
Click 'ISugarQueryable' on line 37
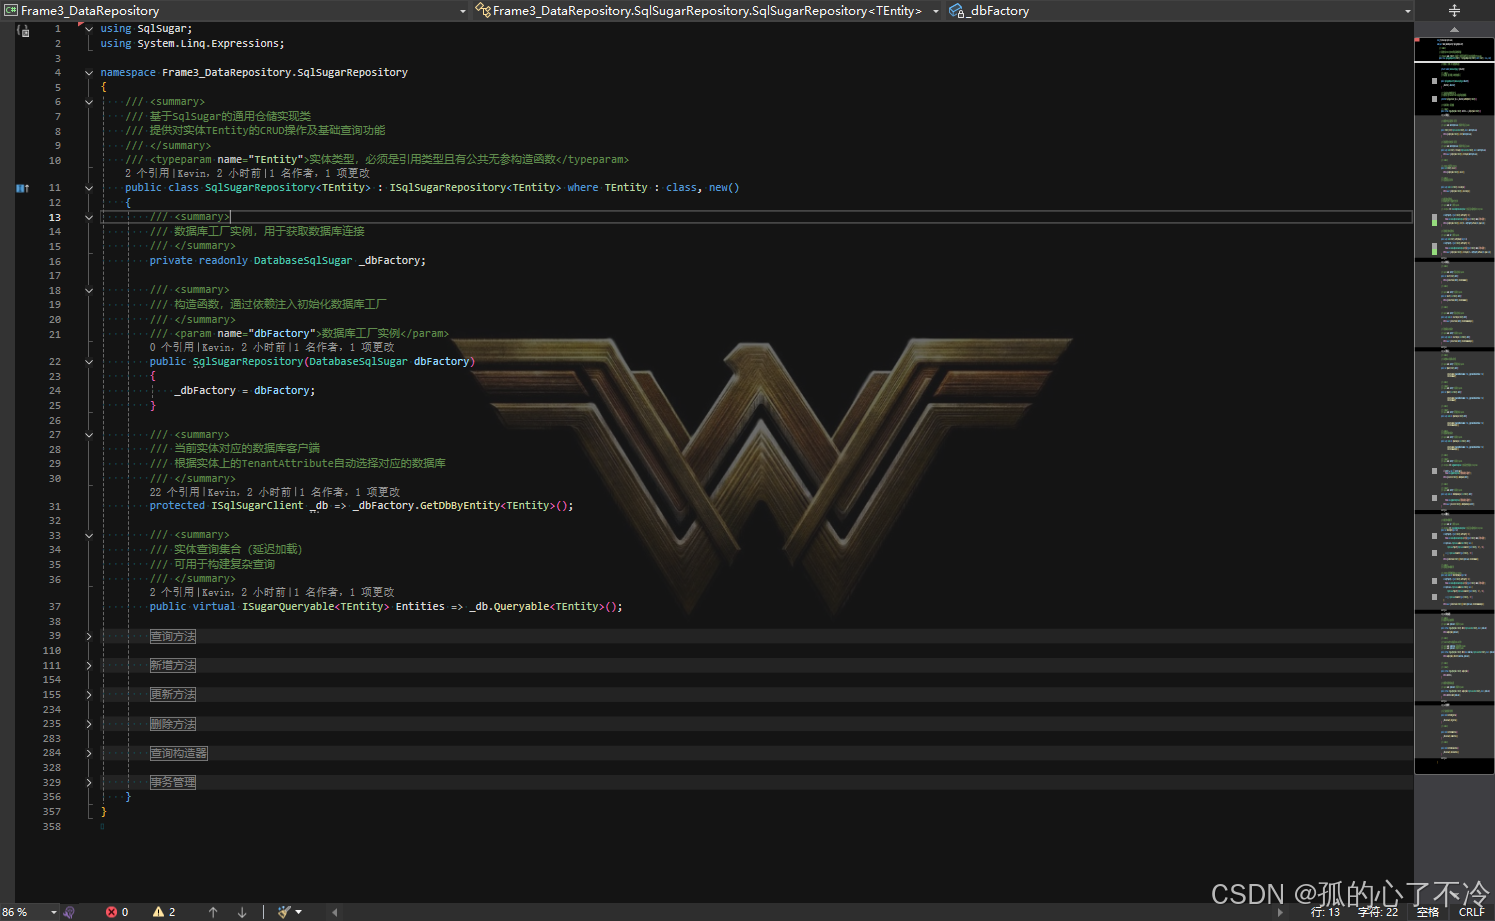pyautogui.click(x=288, y=607)
